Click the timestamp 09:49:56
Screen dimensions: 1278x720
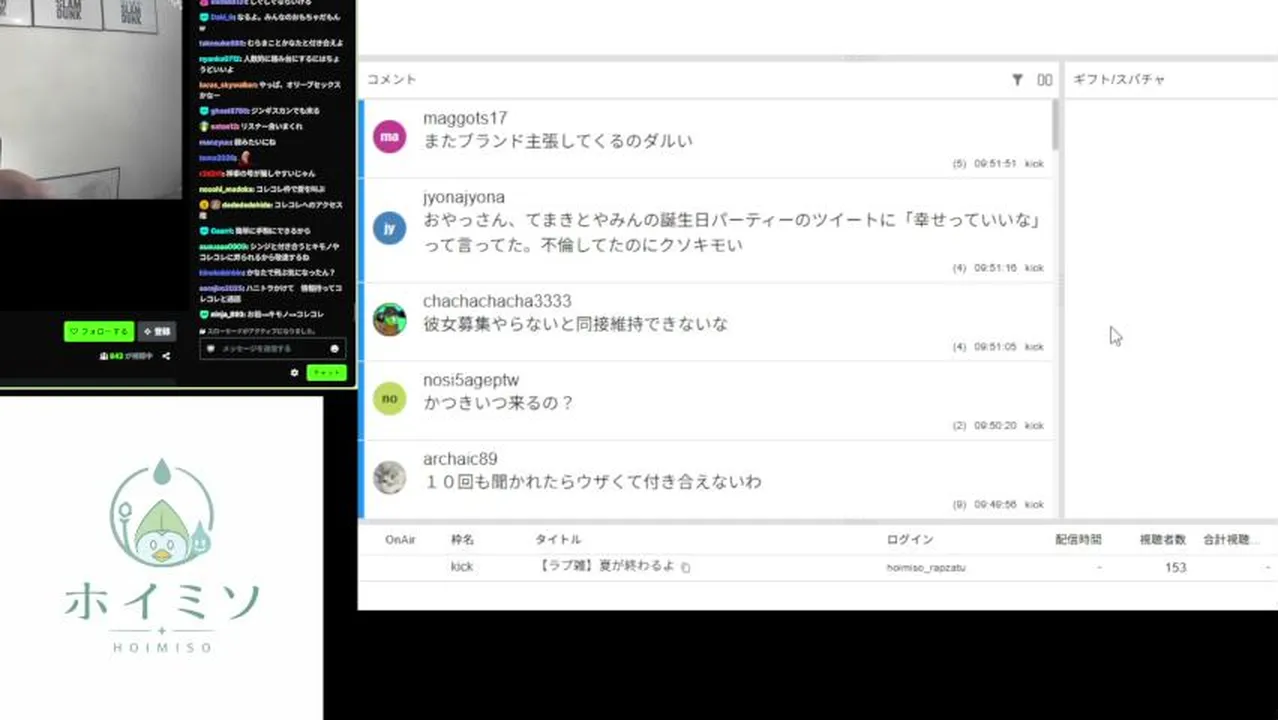995,505
